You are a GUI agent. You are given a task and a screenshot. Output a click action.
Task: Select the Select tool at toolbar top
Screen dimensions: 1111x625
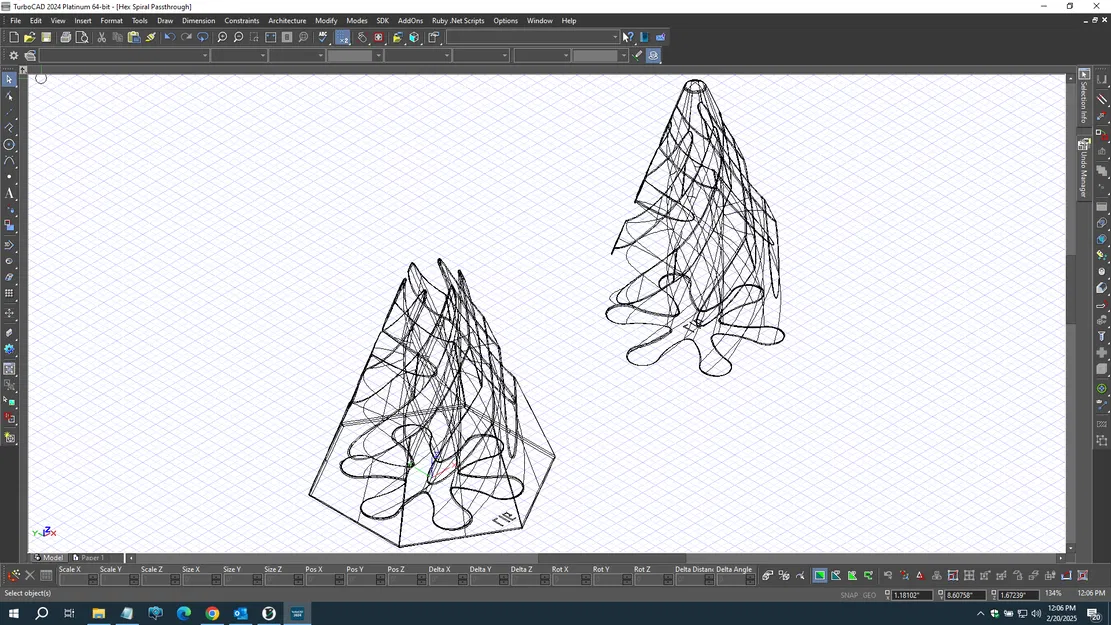tap(8, 78)
